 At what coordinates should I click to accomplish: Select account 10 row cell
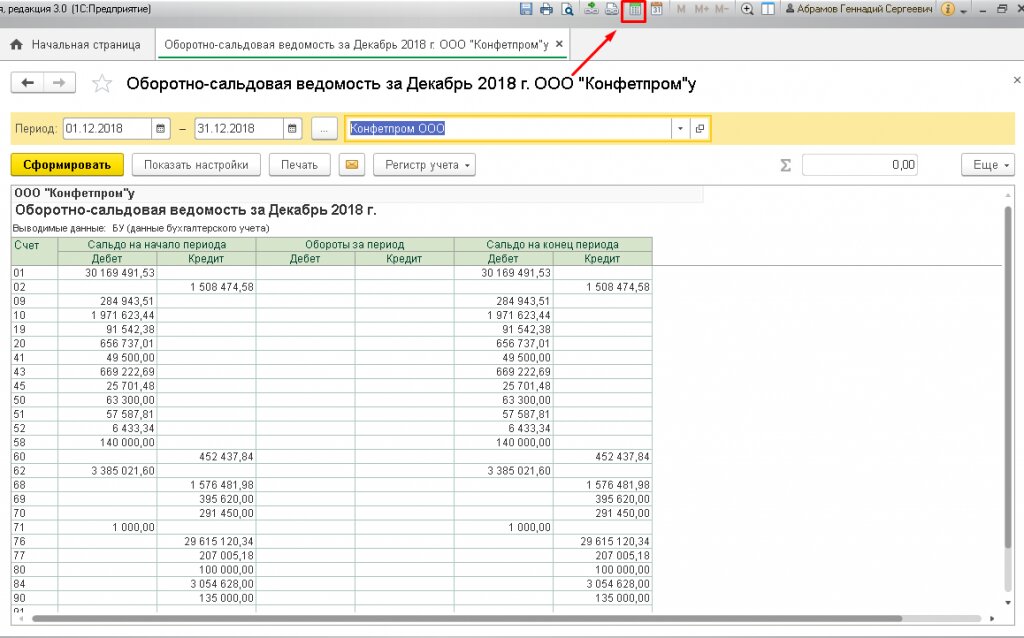point(34,315)
